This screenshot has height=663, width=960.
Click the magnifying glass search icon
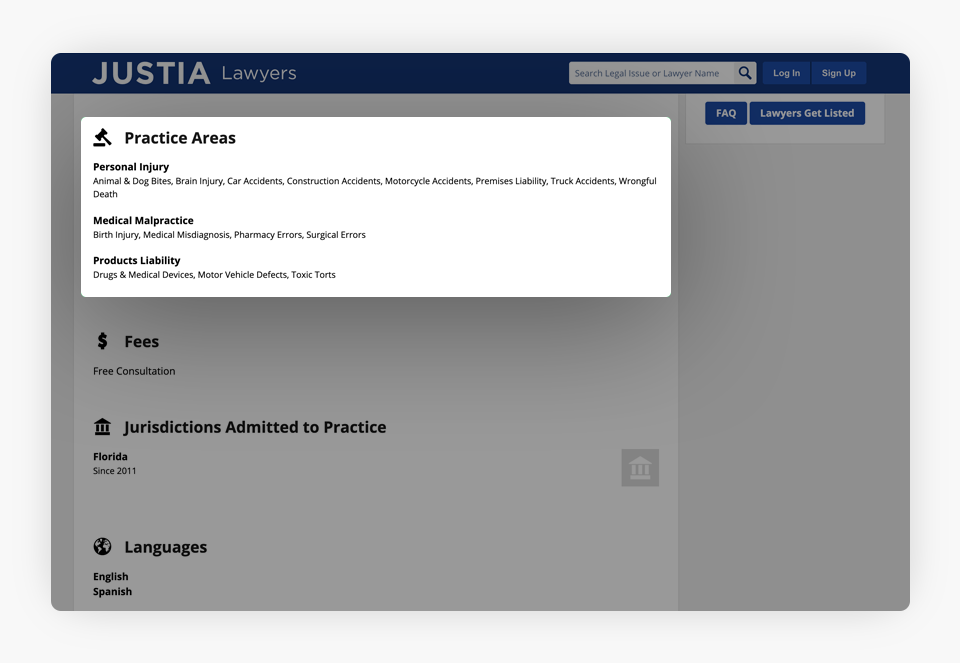click(745, 73)
